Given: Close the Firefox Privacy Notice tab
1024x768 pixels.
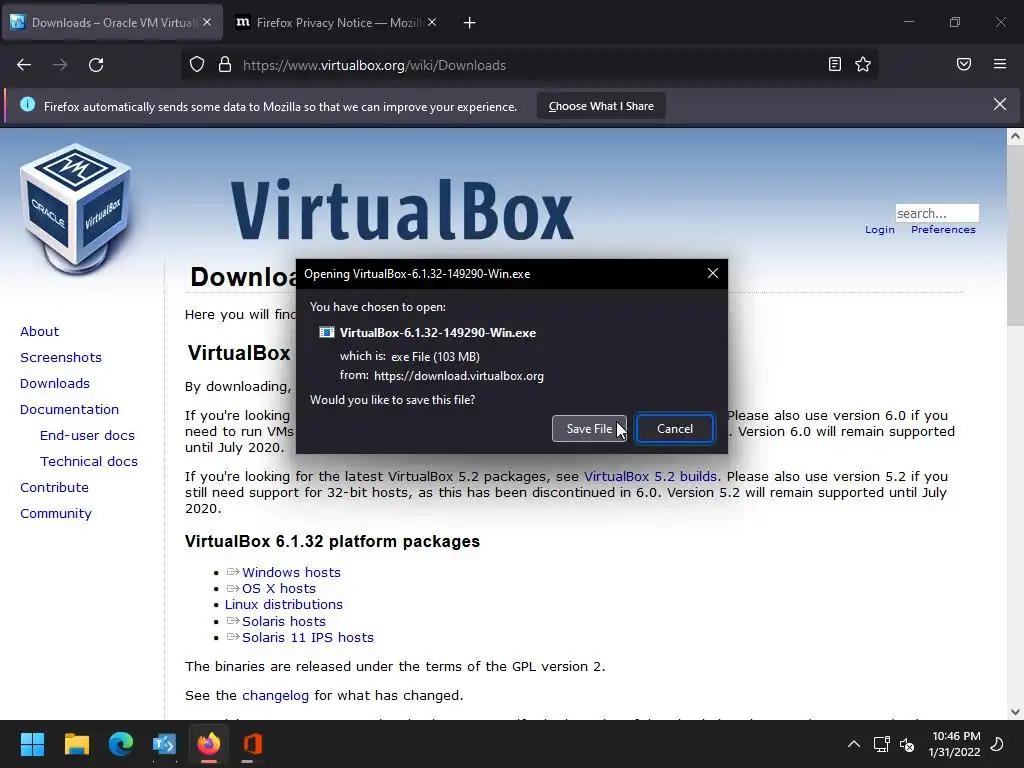Looking at the screenshot, I should pyautogui.click(x=432, y=22).
